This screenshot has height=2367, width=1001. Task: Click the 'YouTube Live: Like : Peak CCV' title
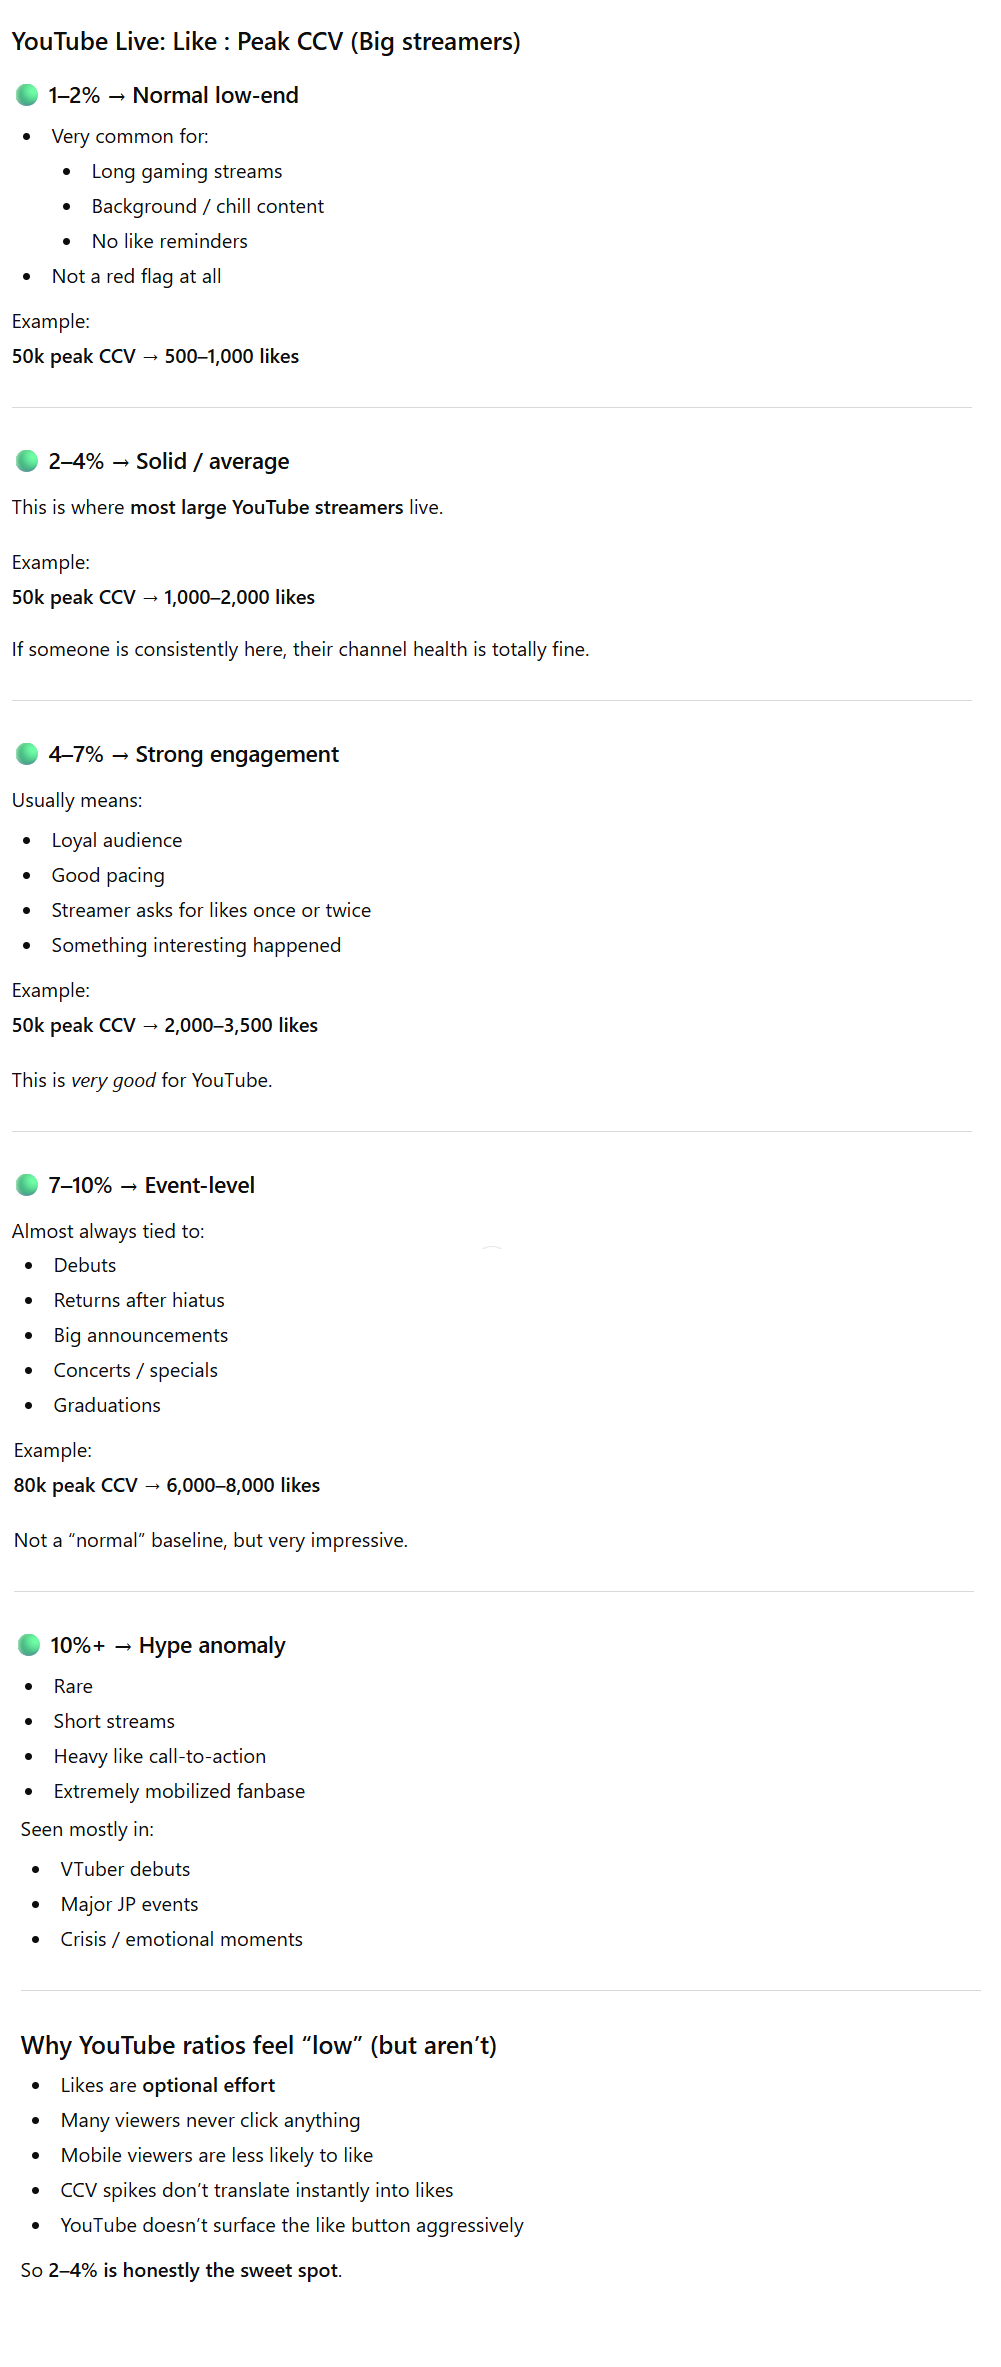(x=266, y=42)
